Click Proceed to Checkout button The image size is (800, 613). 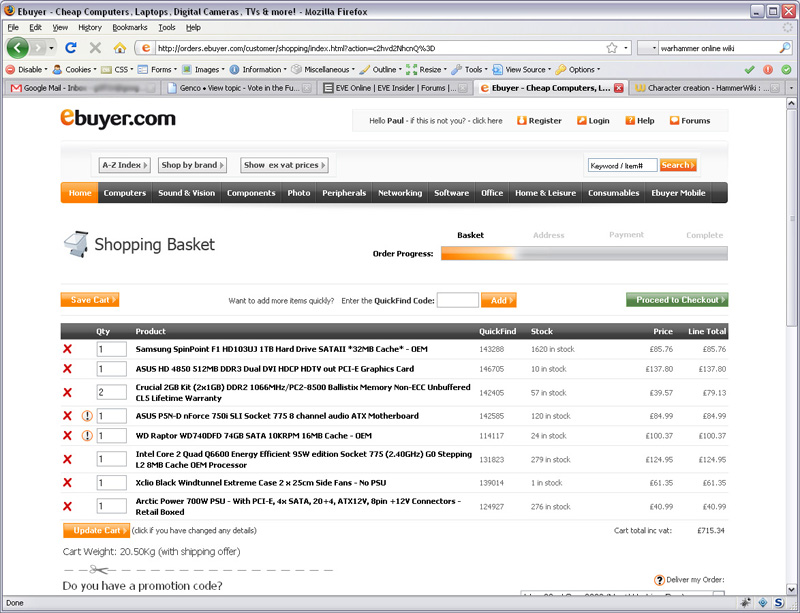pos(677,300)
